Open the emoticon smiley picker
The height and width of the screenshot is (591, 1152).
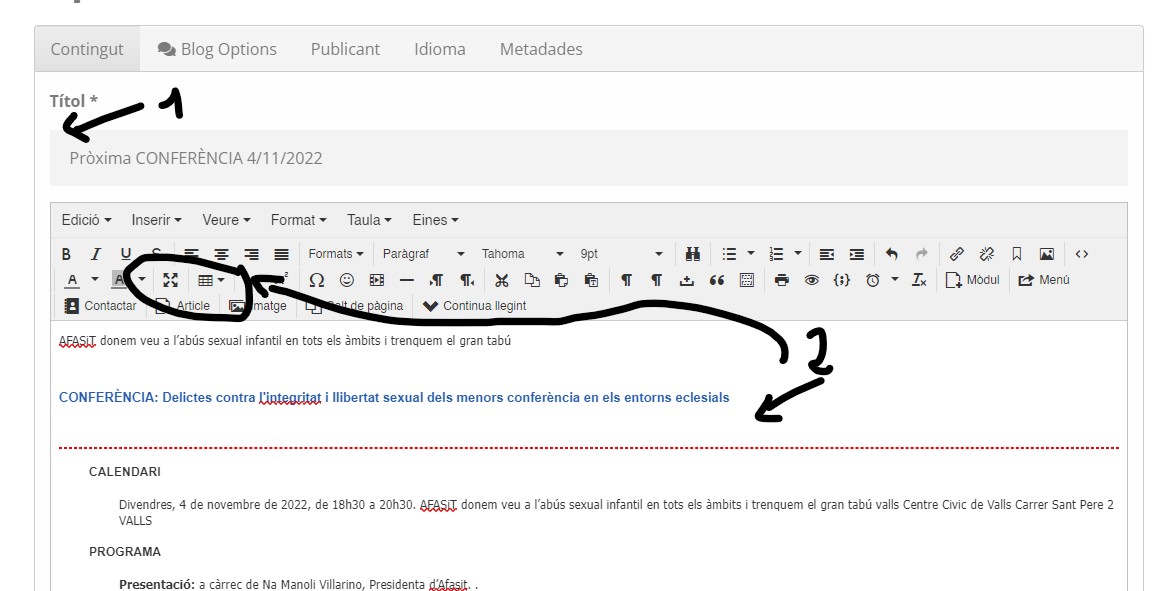347,280
